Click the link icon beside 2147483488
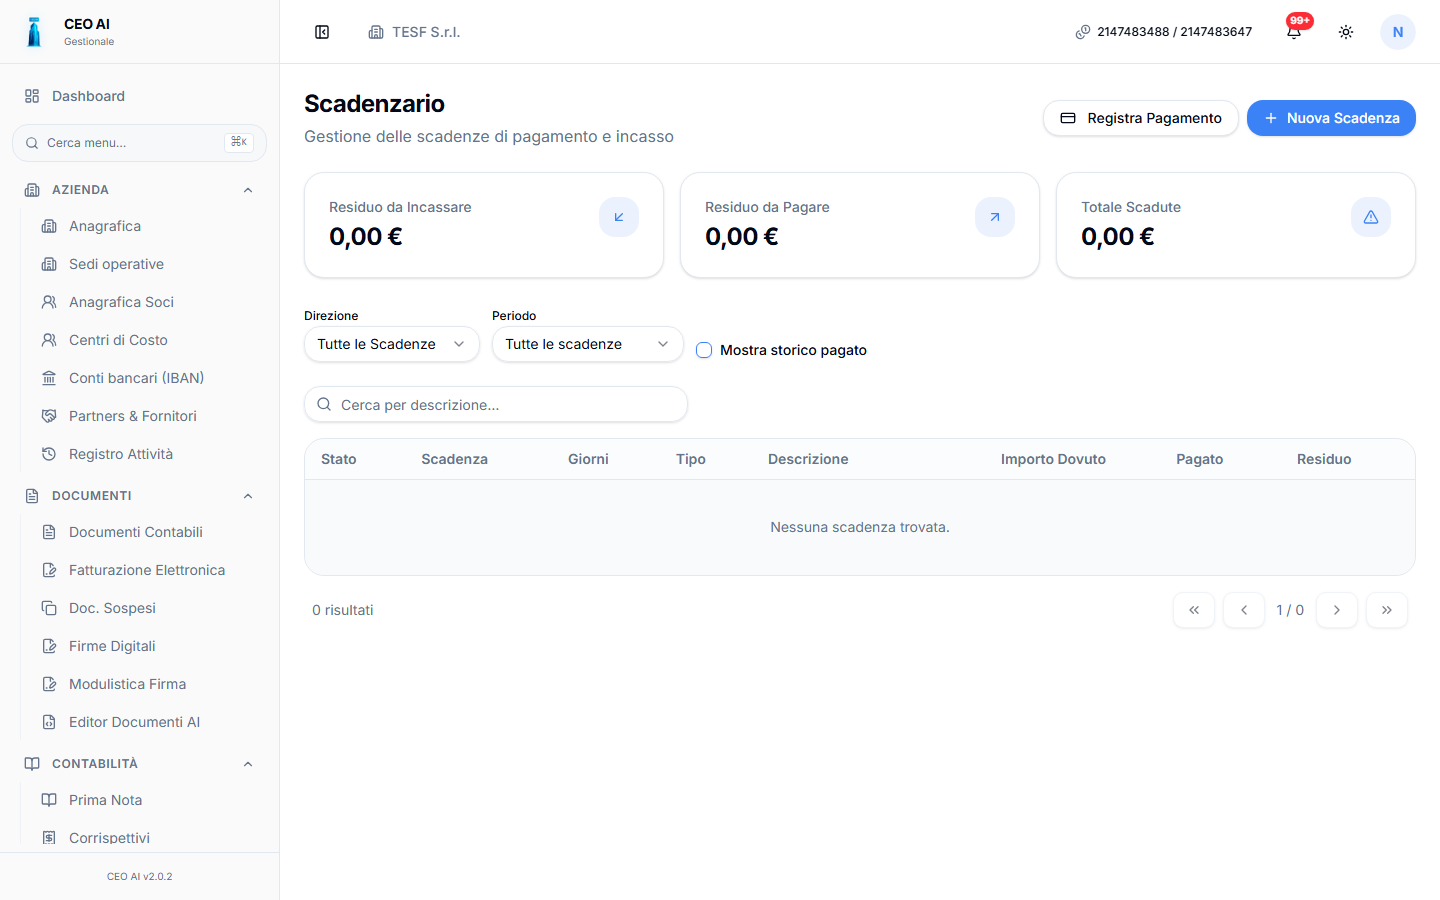The width and height of the screenshot is (1440, 900). pyautogui.click(x=1083, y=32)
